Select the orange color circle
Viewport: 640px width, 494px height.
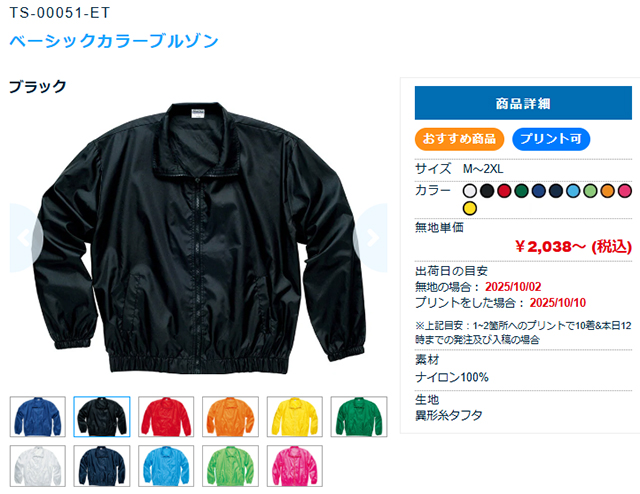[607, 191]
